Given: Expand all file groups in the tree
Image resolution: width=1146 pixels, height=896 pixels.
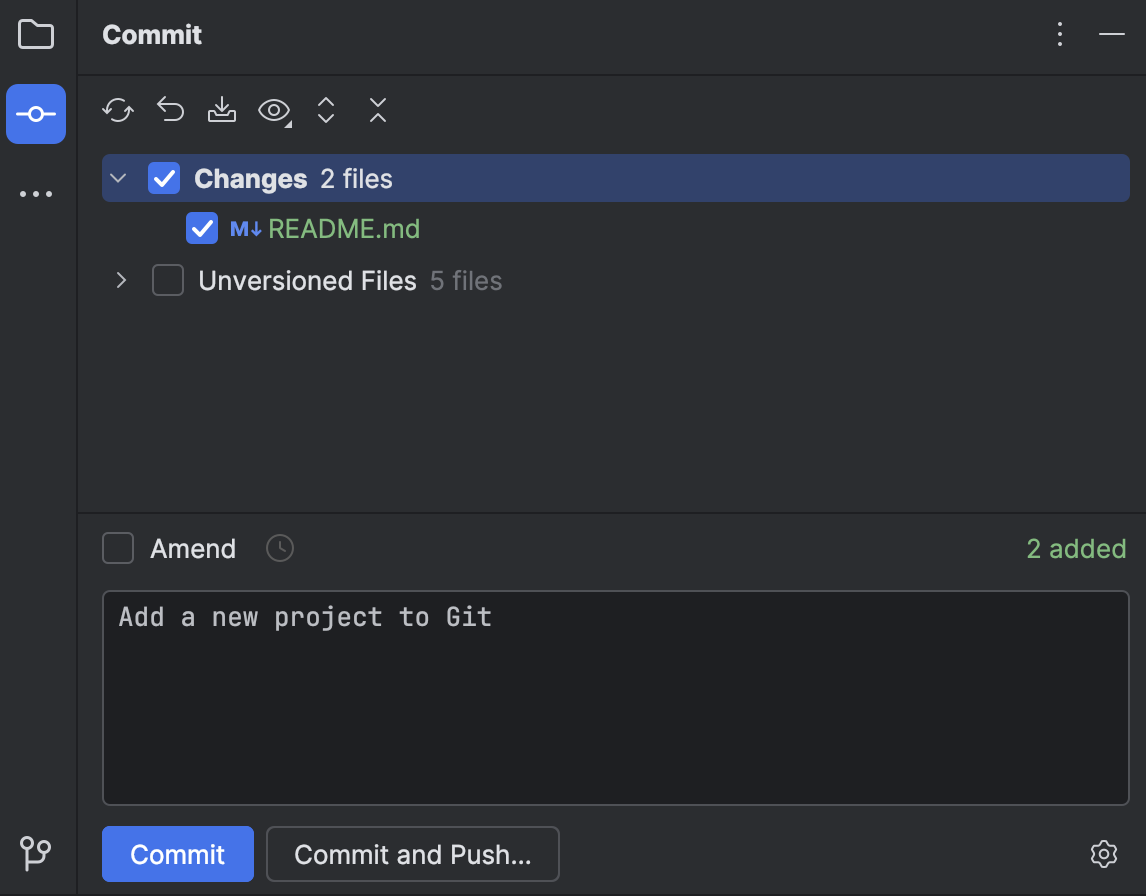Looking at the screenshot, I should [325, 111].
